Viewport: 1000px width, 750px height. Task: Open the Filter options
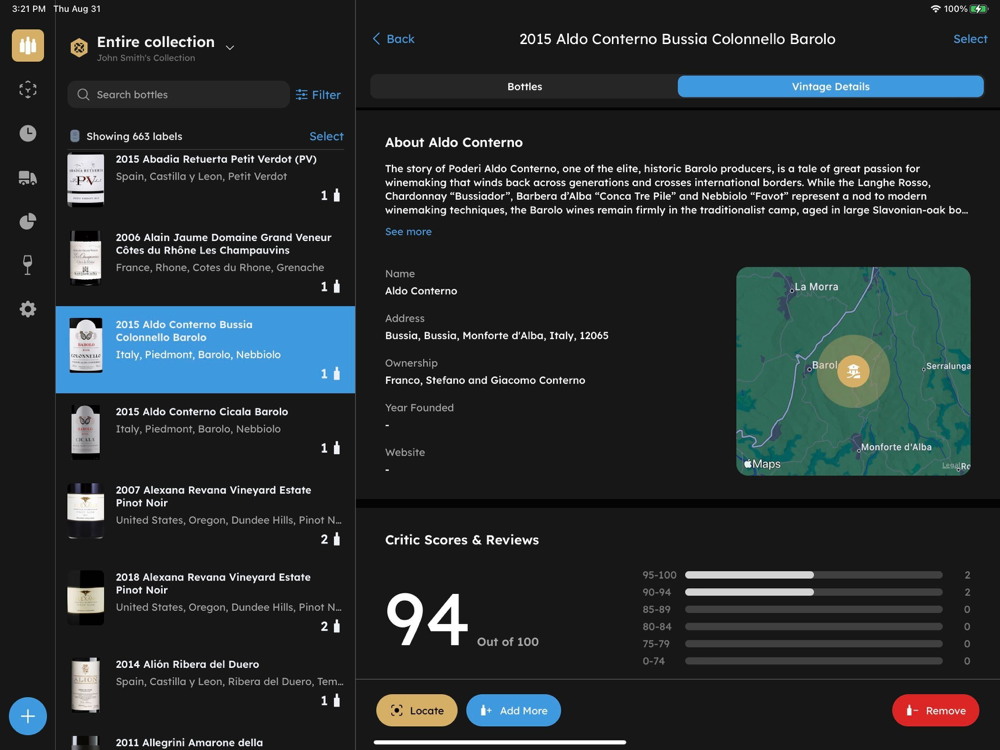point(318,94)
